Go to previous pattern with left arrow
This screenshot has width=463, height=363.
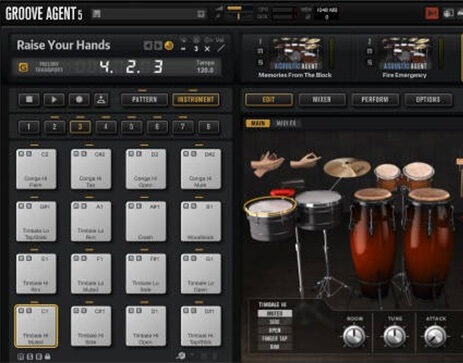point(148,45)
